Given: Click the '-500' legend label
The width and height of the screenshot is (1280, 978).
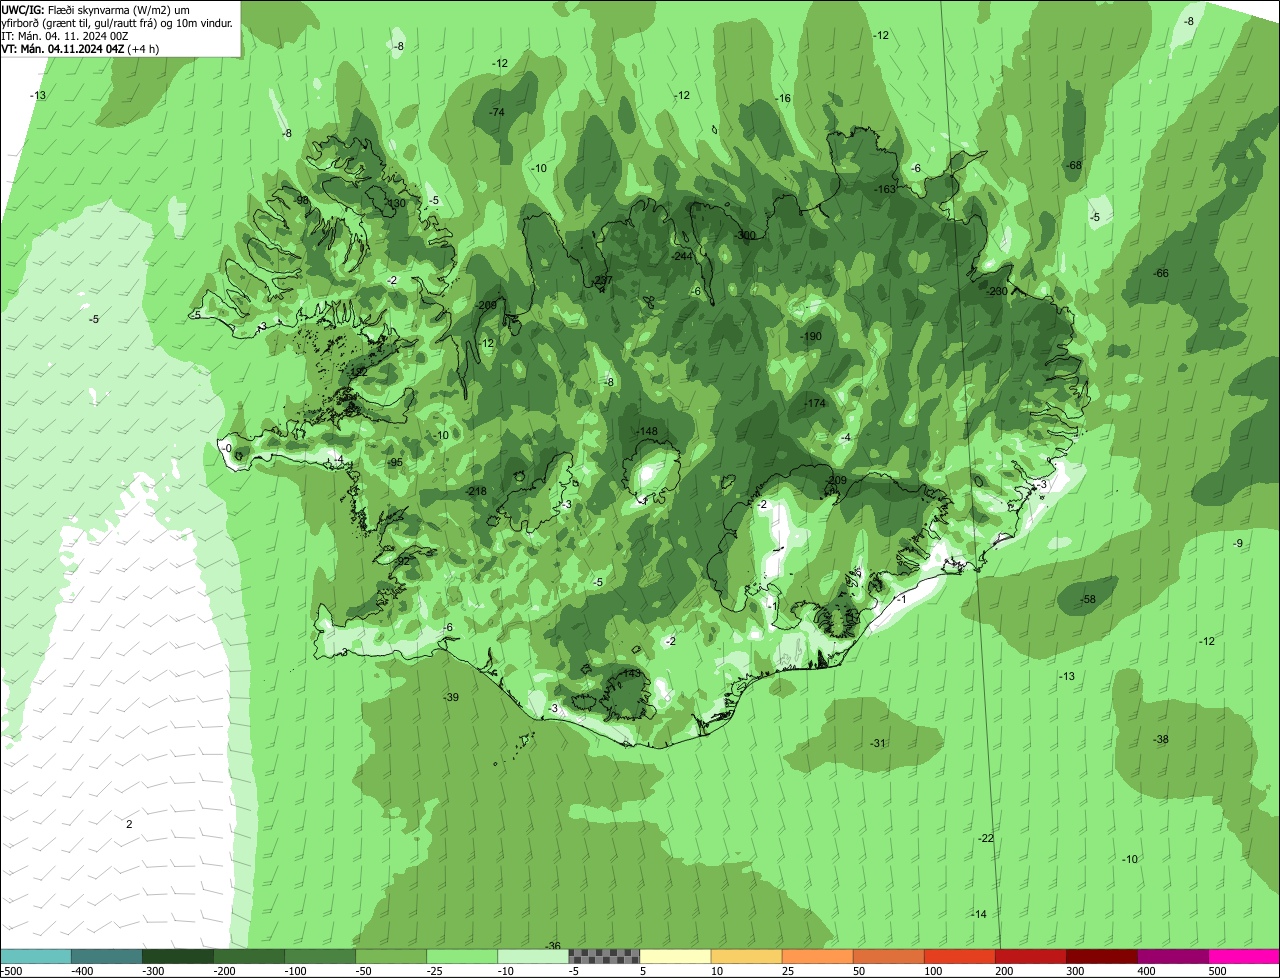Looking at the screenshot, I should coord(13,971).
